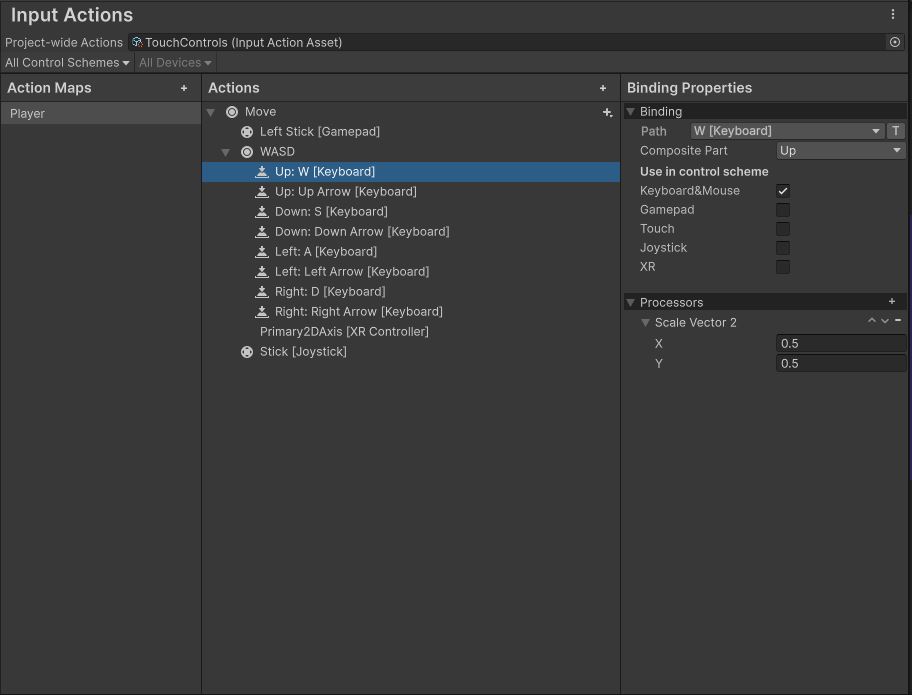Collapse the Processors section

coord(631,302)
